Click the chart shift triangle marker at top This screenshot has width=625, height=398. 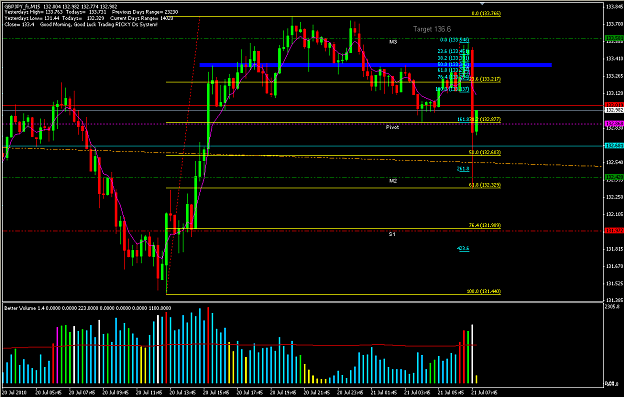coord(483,4)
